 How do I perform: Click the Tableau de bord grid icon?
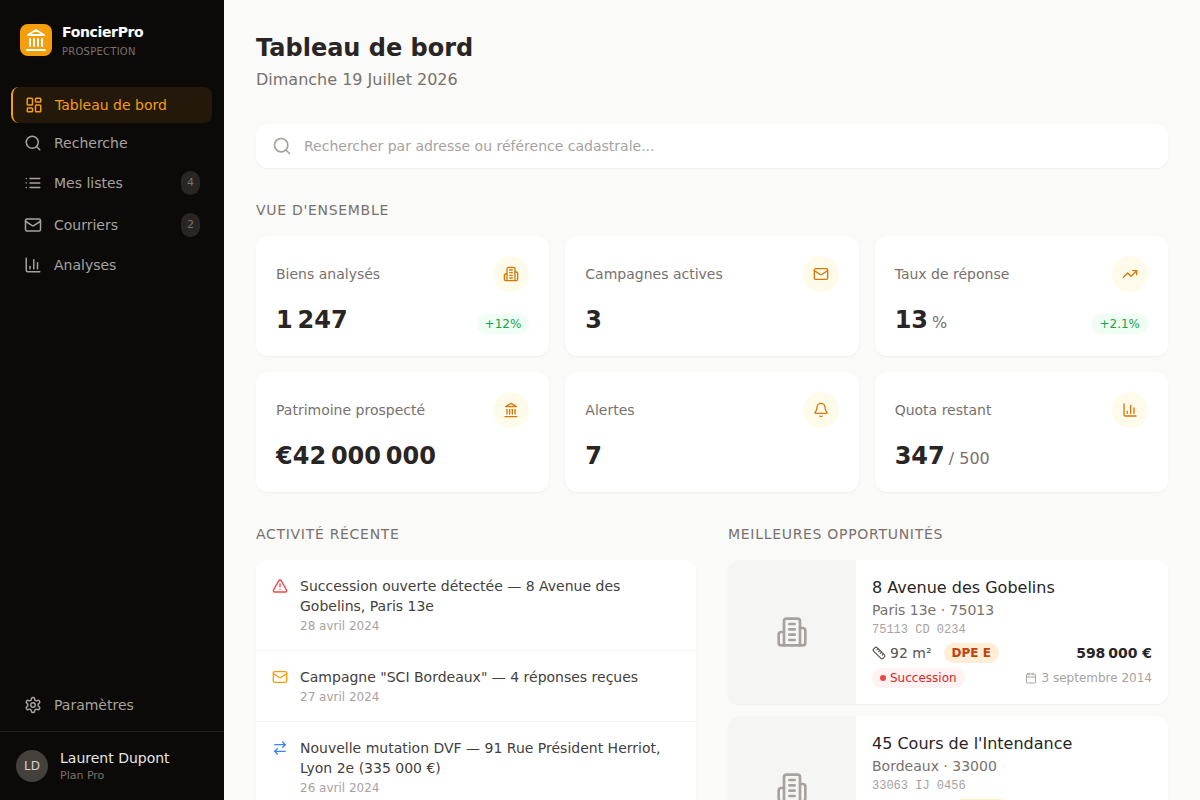pyautogui.click(x=34, y=105)
